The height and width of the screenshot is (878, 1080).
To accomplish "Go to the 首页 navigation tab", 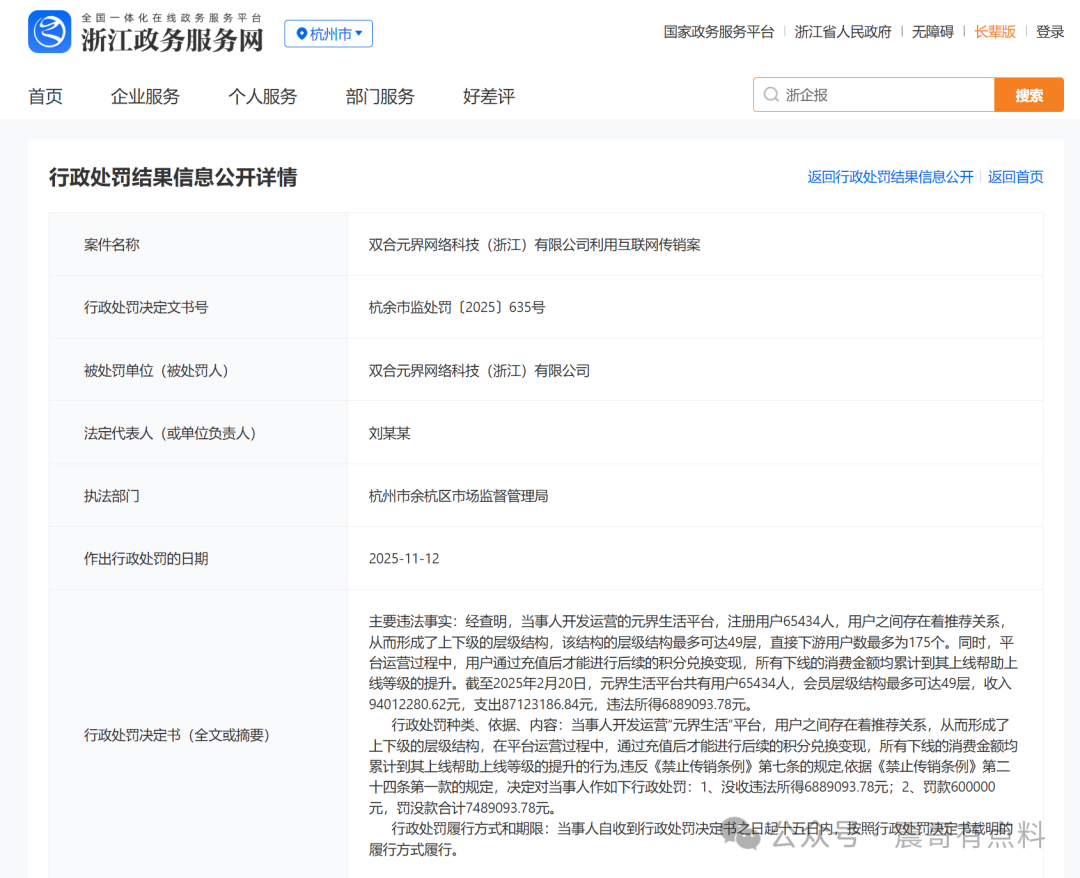I will point(45,96).
